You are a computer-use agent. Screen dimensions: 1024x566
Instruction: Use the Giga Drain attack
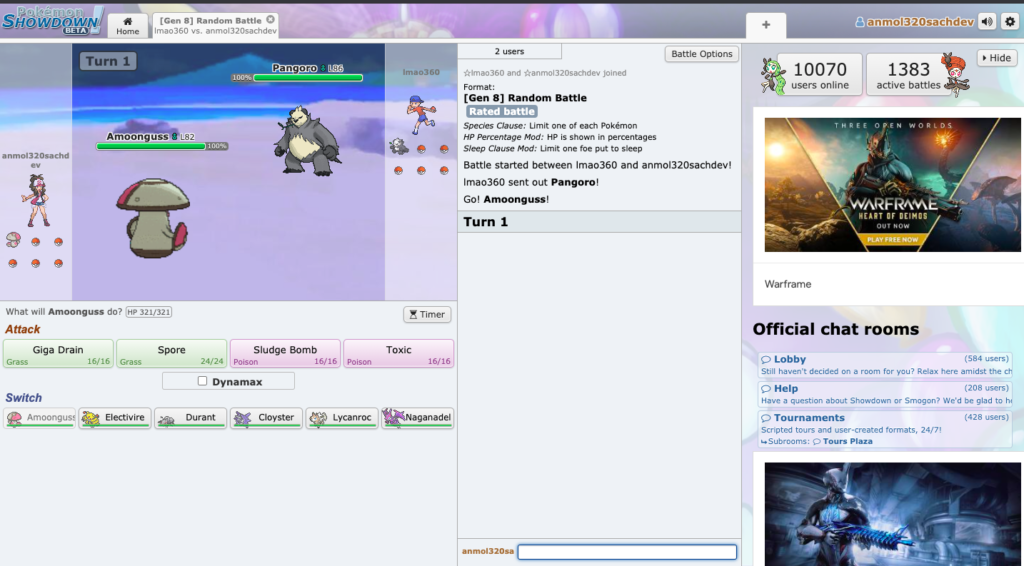(58, 354)
